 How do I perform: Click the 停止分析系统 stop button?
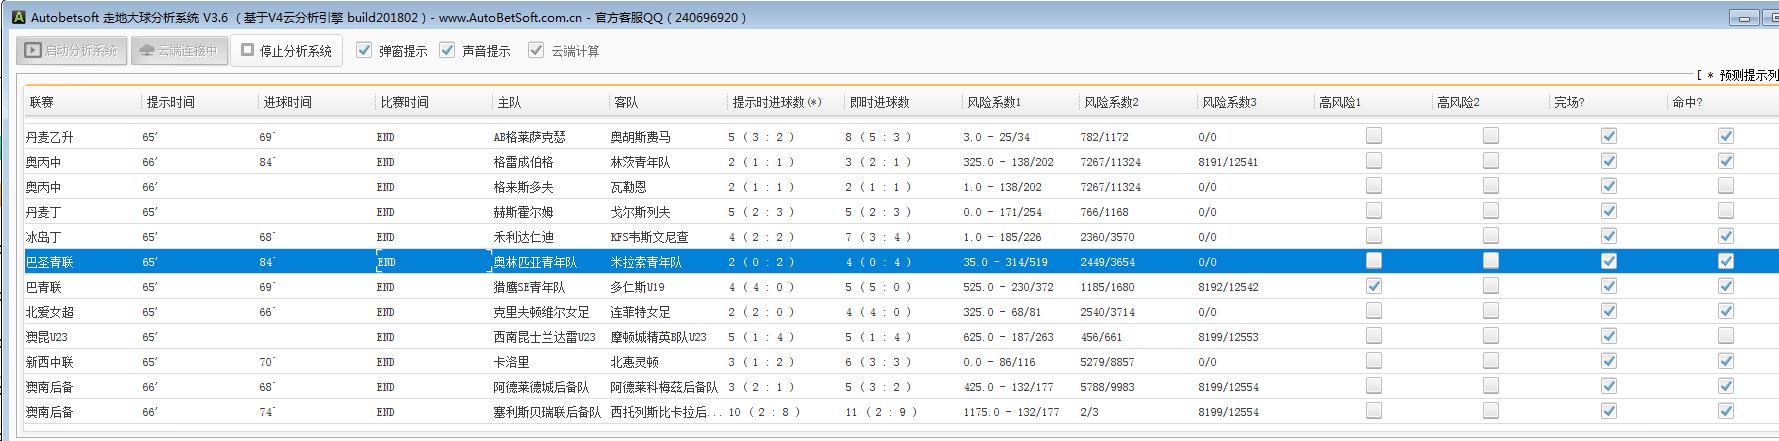[287, 51]
